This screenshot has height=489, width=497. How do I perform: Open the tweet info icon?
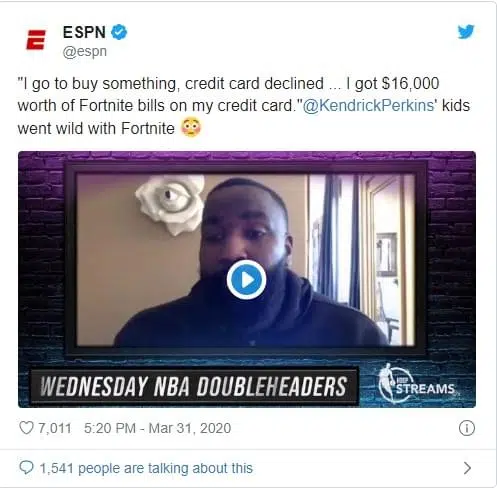(466, 428)
